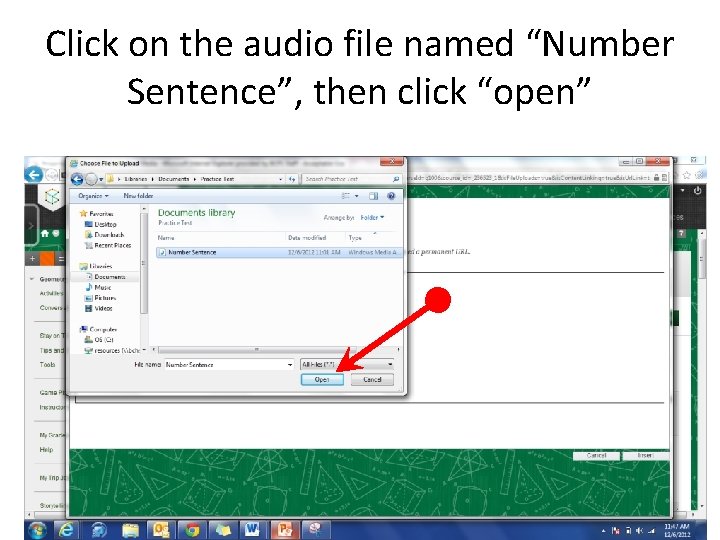720x540 pixels.
Task: Click Cancel in the upload dialog
Action: [x=372, y=380]
